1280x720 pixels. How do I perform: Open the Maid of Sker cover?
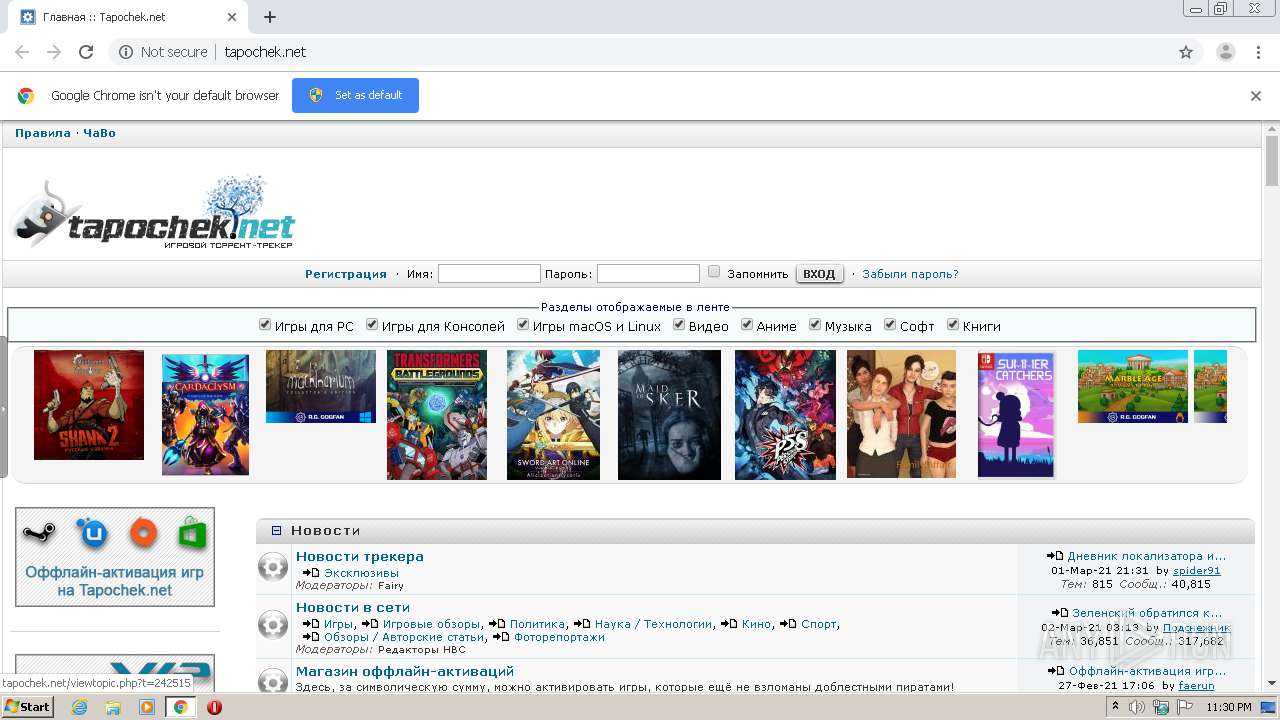(669, 415)
